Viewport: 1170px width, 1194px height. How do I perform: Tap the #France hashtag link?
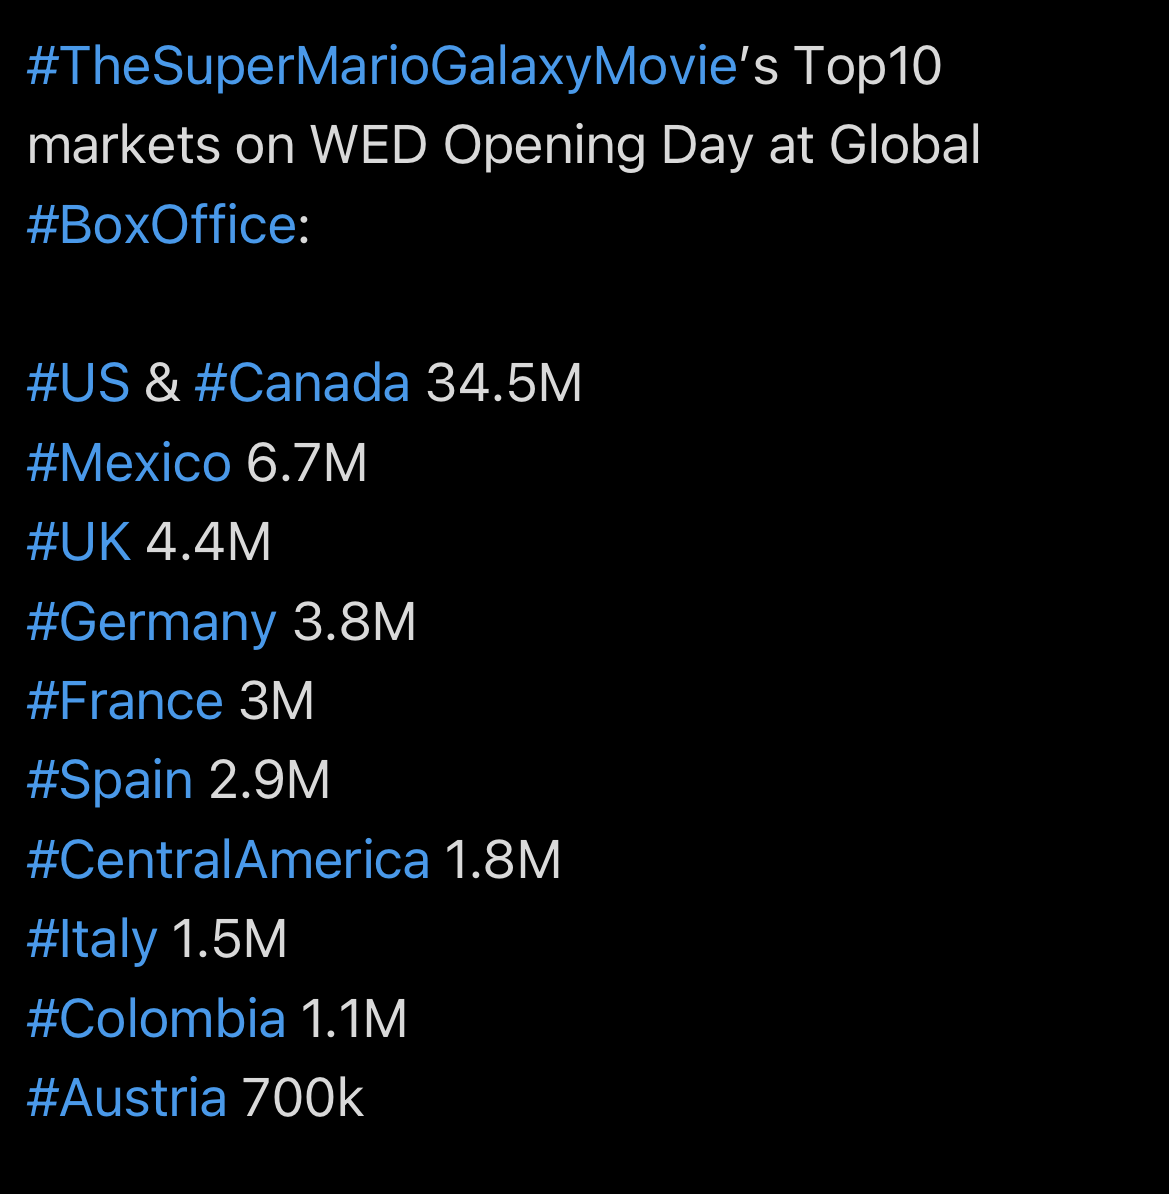pos(125,701)
